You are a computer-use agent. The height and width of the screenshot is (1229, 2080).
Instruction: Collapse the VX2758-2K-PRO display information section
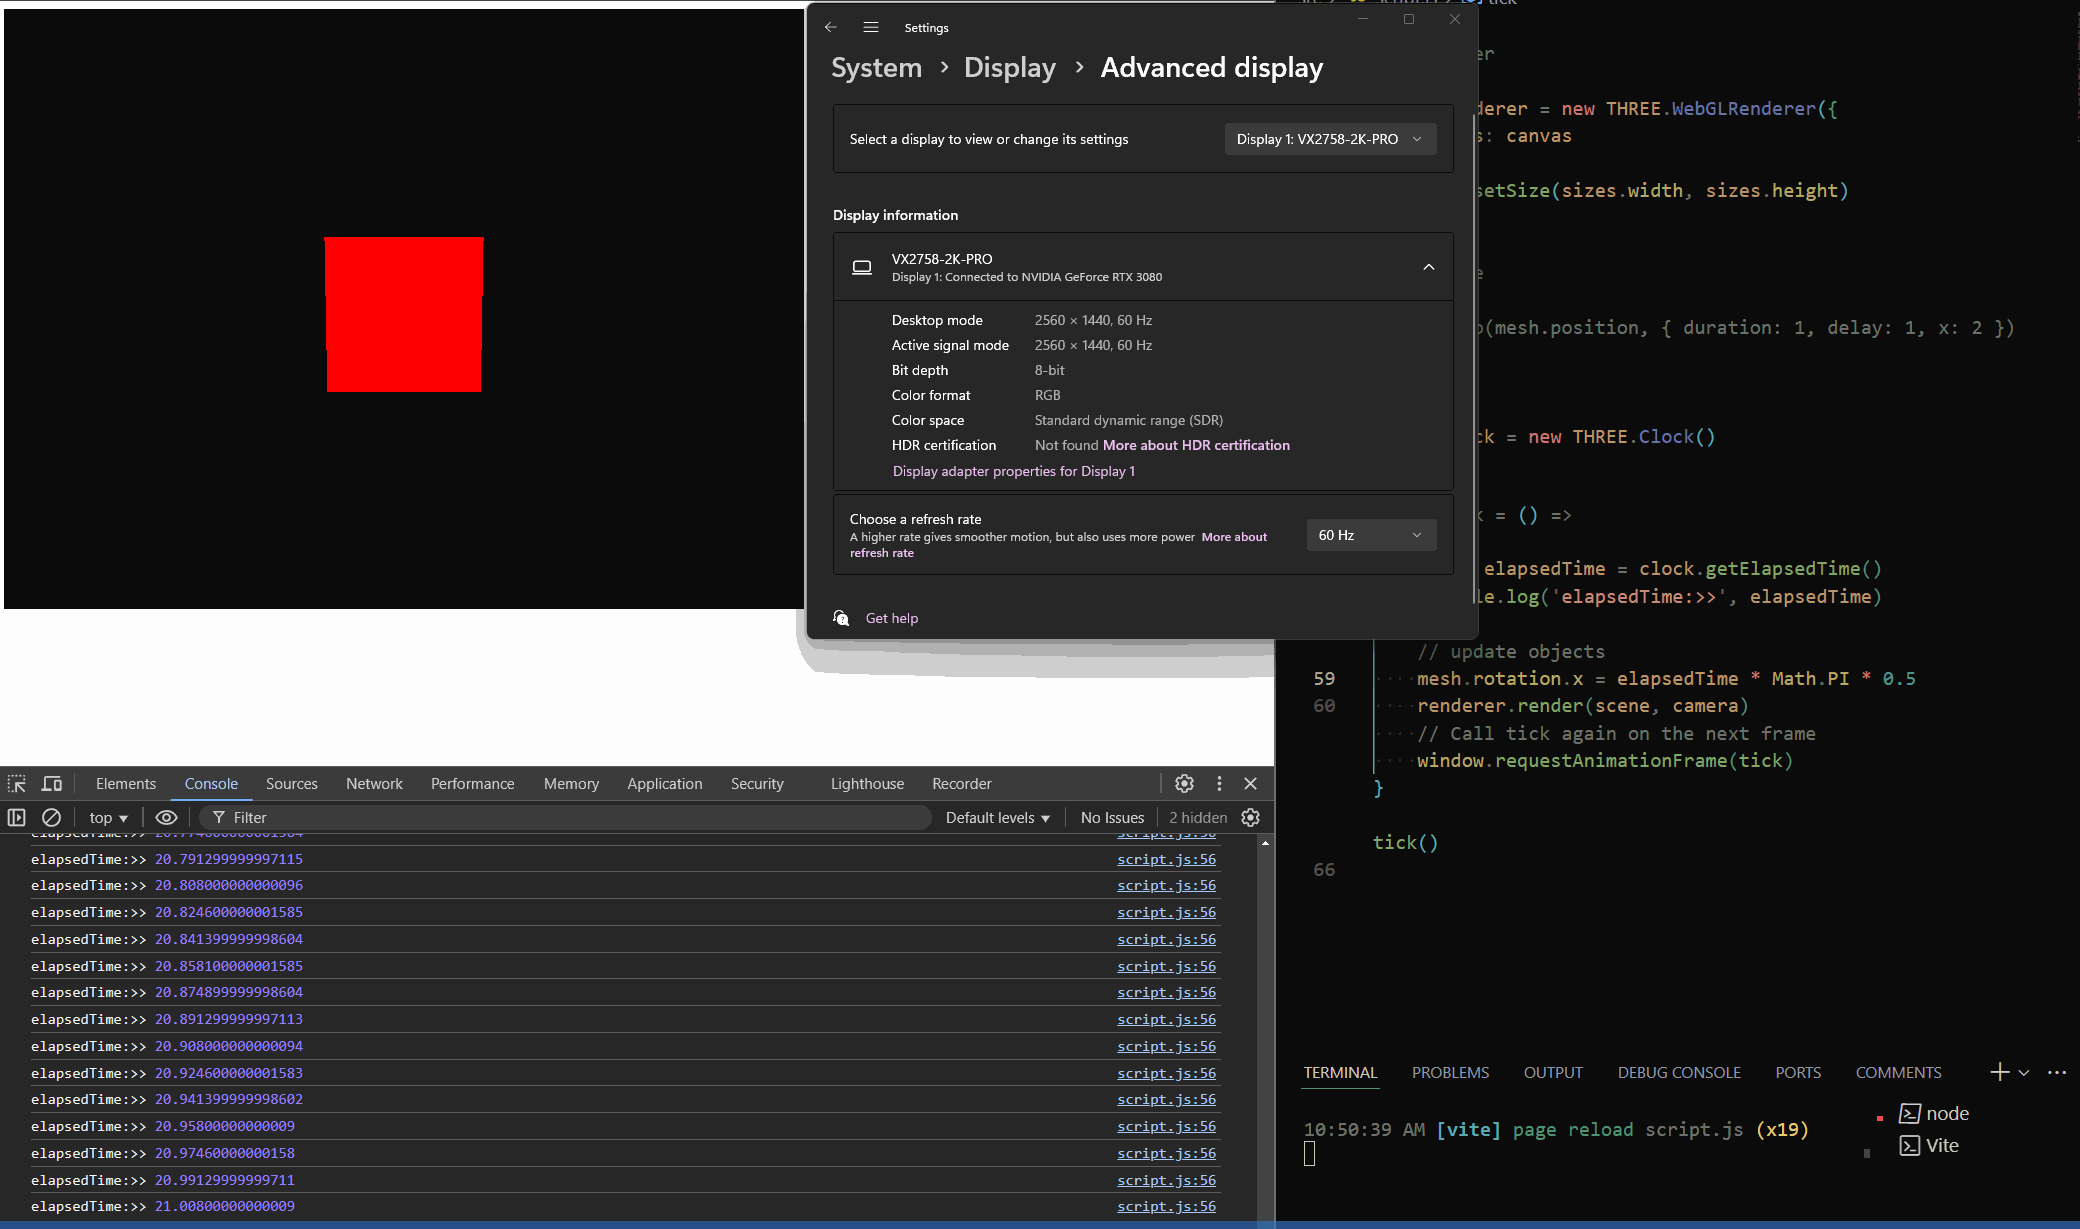[1428, 267]
